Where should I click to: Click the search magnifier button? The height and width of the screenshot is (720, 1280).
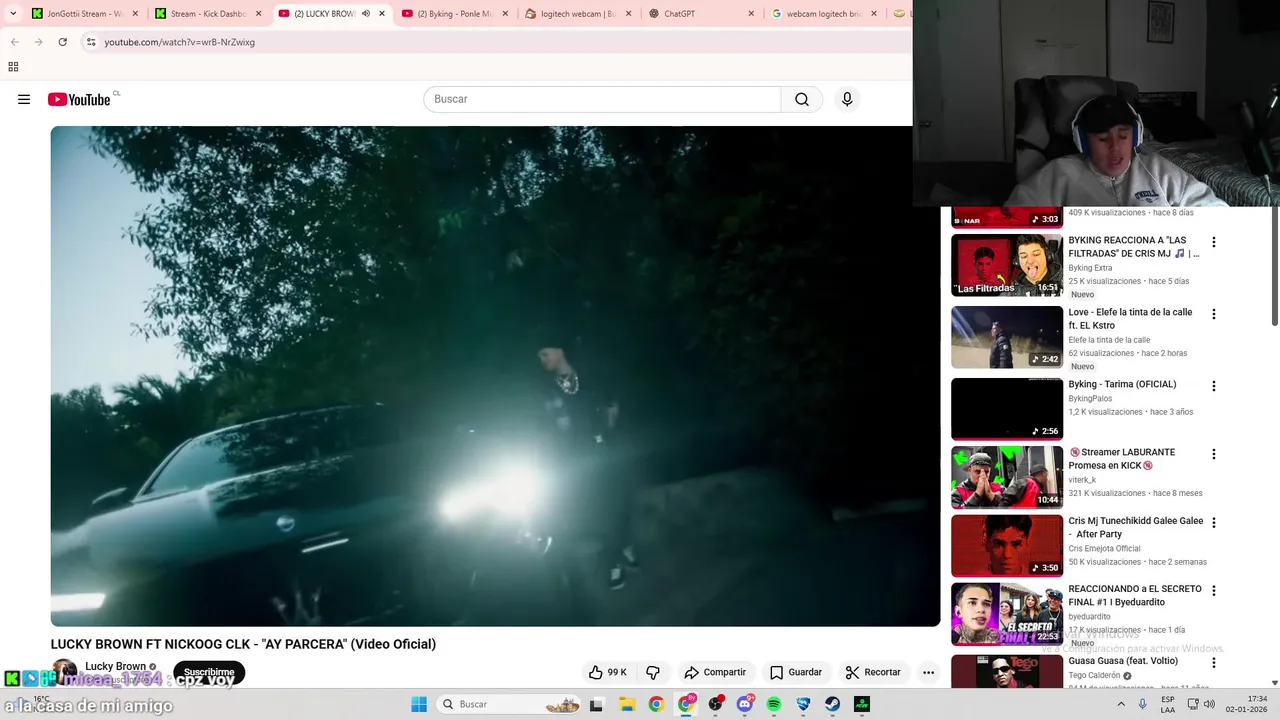802,99
